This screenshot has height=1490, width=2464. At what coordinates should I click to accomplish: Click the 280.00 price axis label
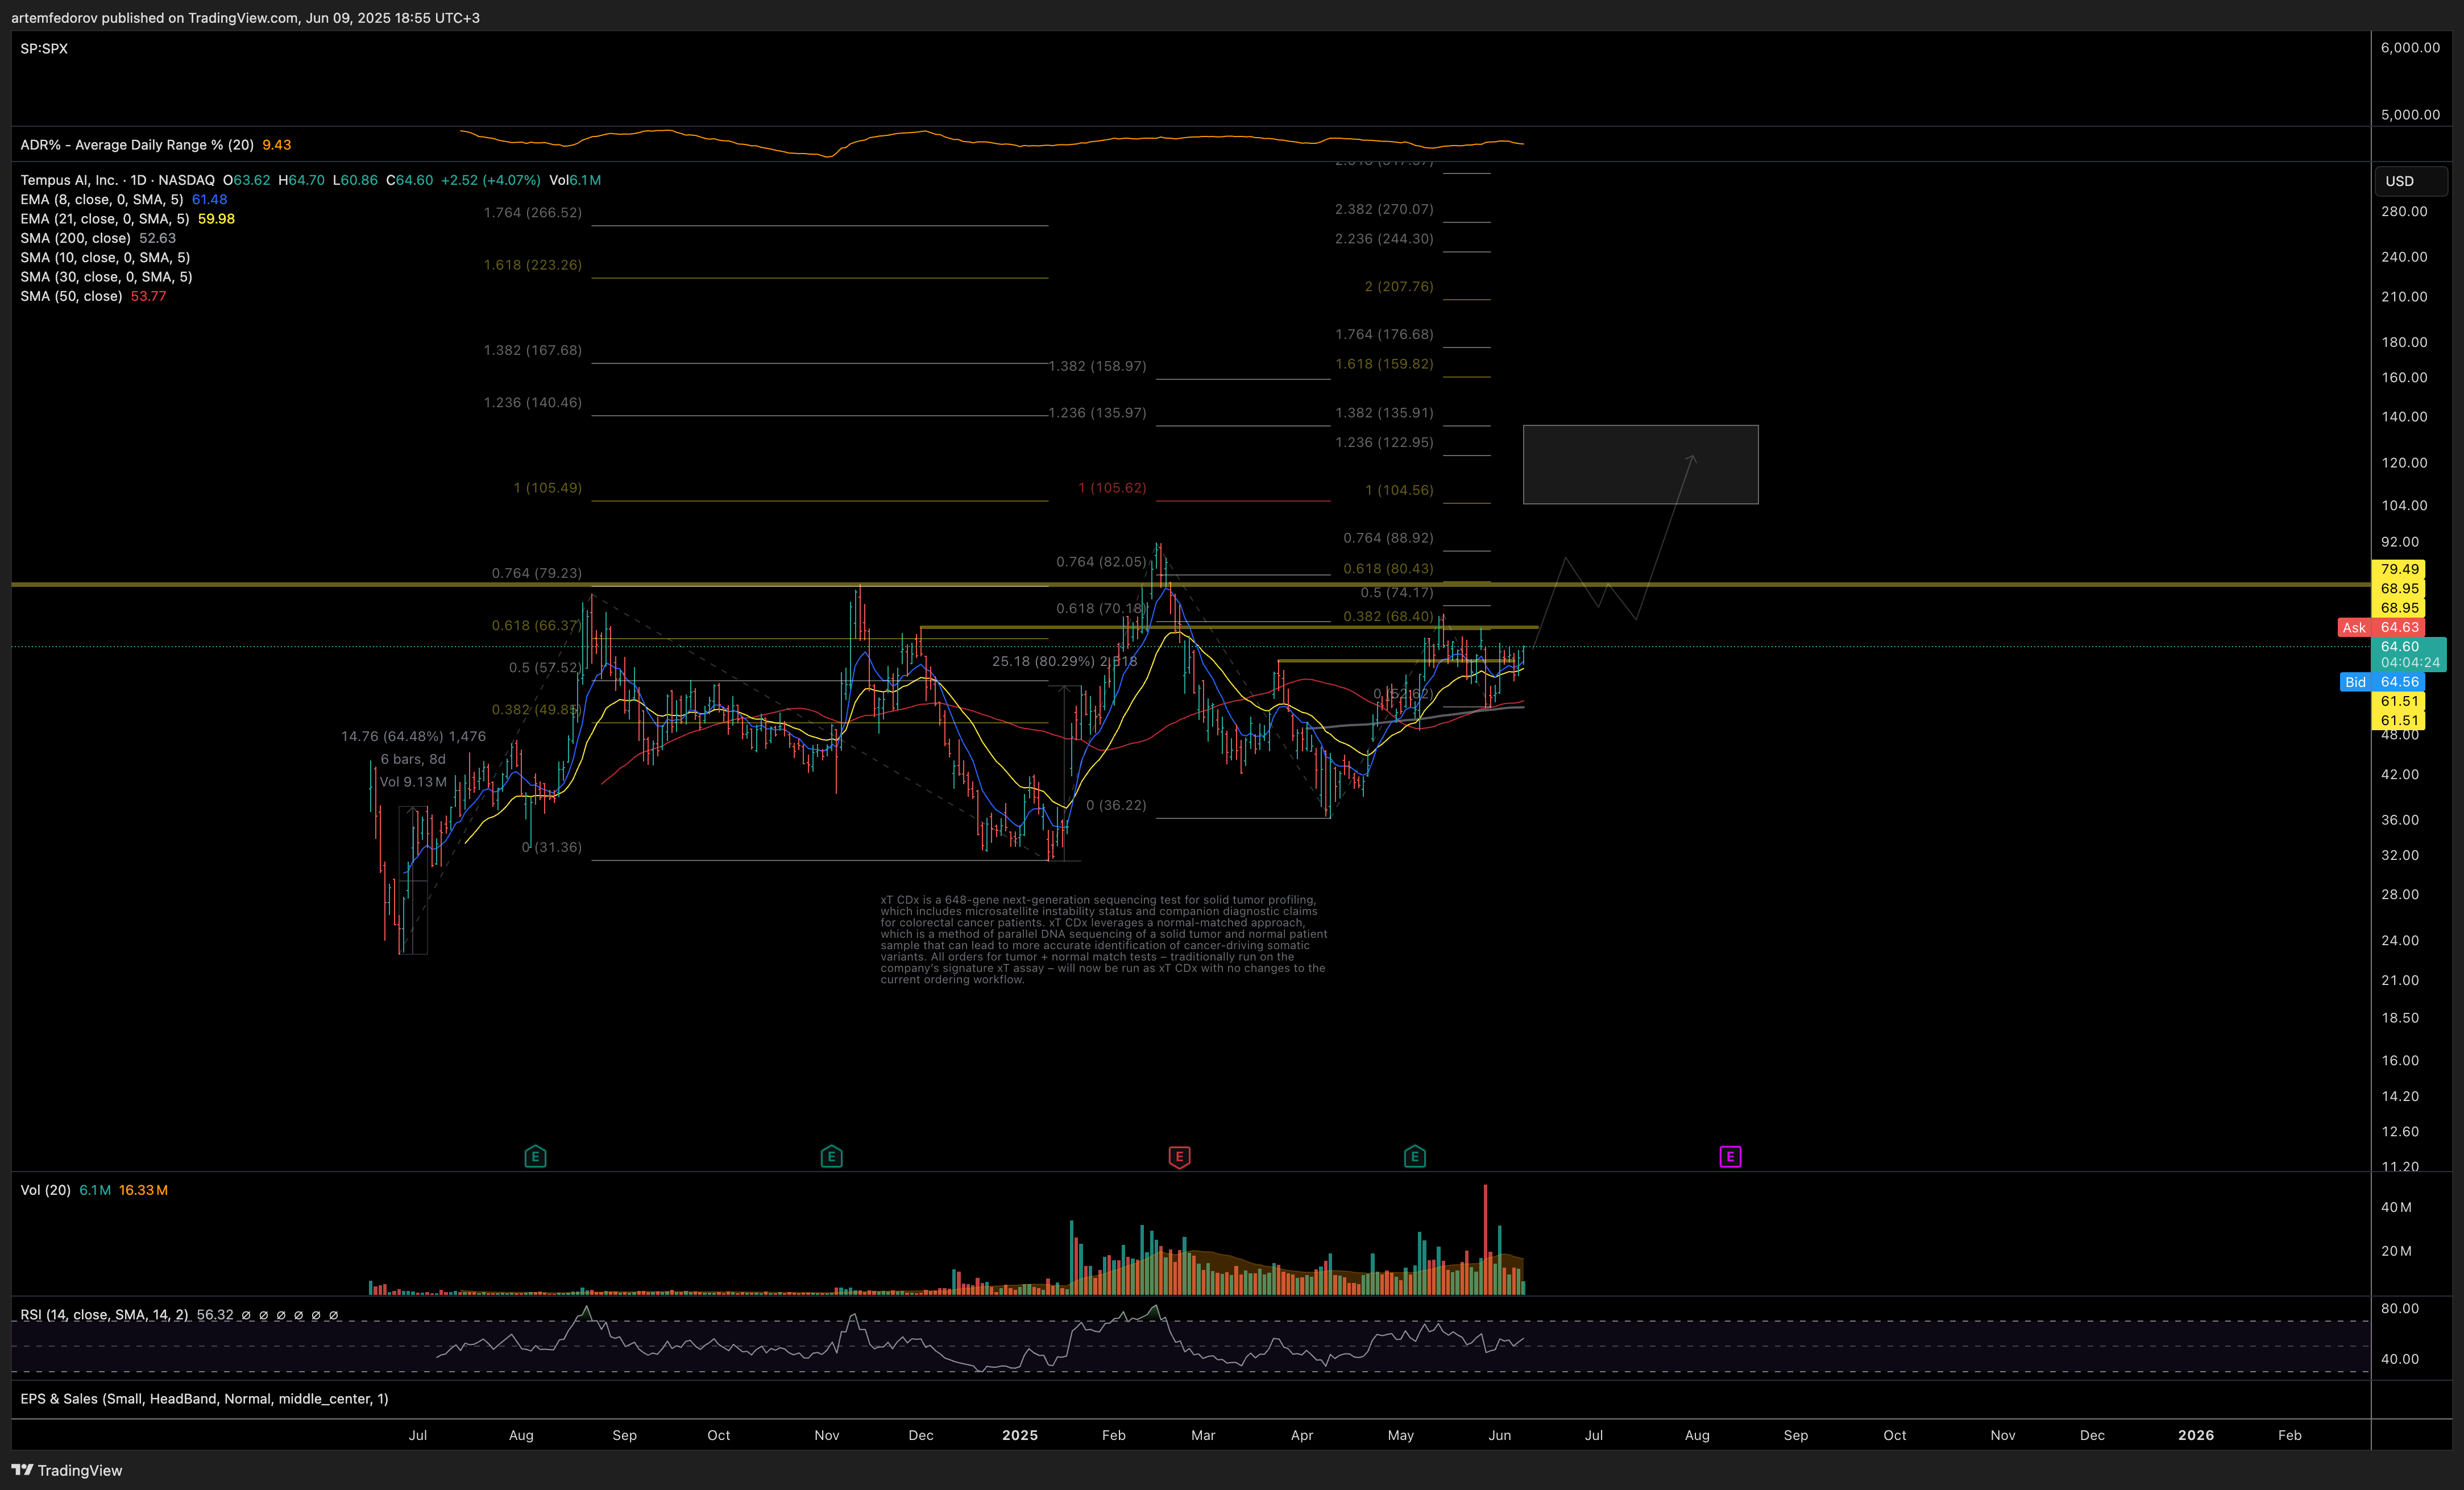pyautogui.click(x=2404, y=211)
